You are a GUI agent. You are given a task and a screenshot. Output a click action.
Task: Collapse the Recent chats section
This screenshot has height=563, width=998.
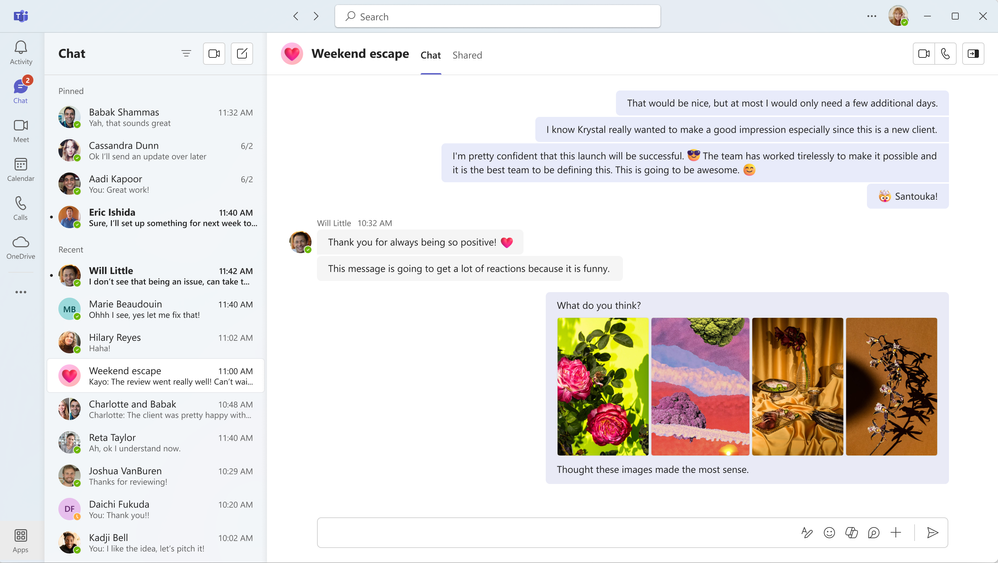(x=71, y=249)
